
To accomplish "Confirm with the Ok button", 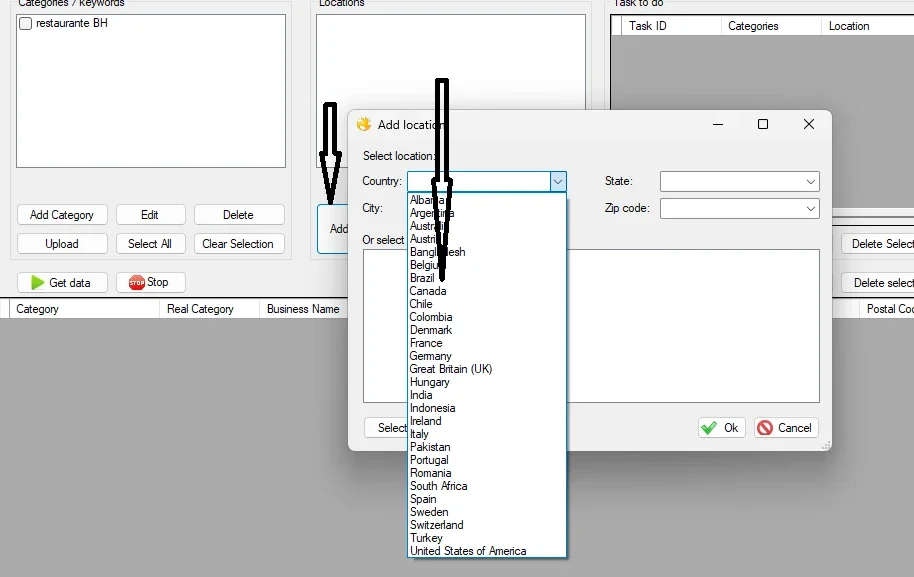I will [x=722, y=428].
